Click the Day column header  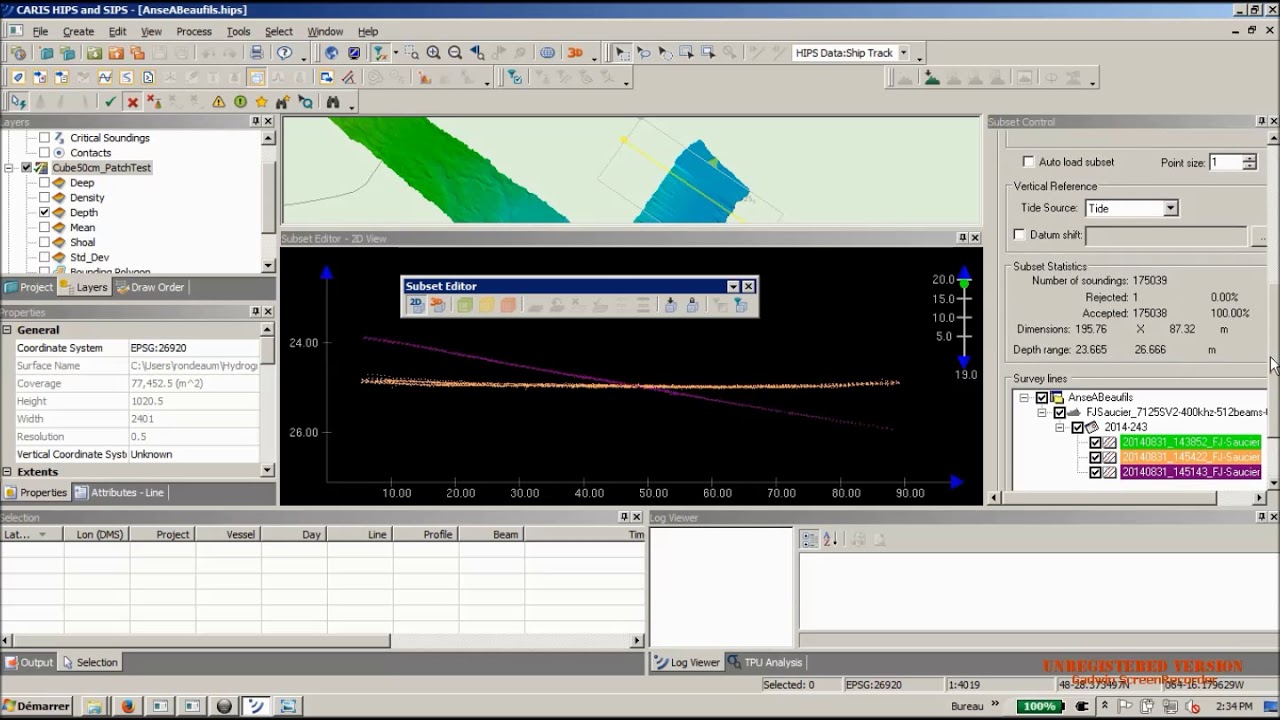click(x=295, y=535)
